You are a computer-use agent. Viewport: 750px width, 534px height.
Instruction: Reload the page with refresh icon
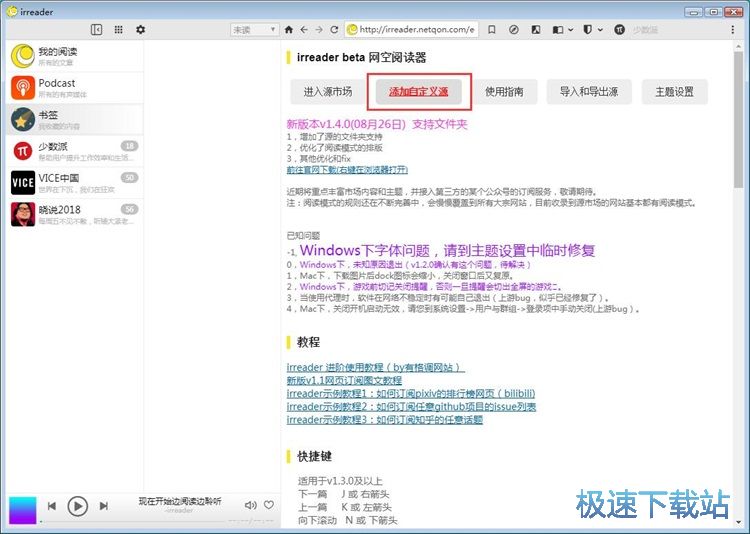coord(334,30)
